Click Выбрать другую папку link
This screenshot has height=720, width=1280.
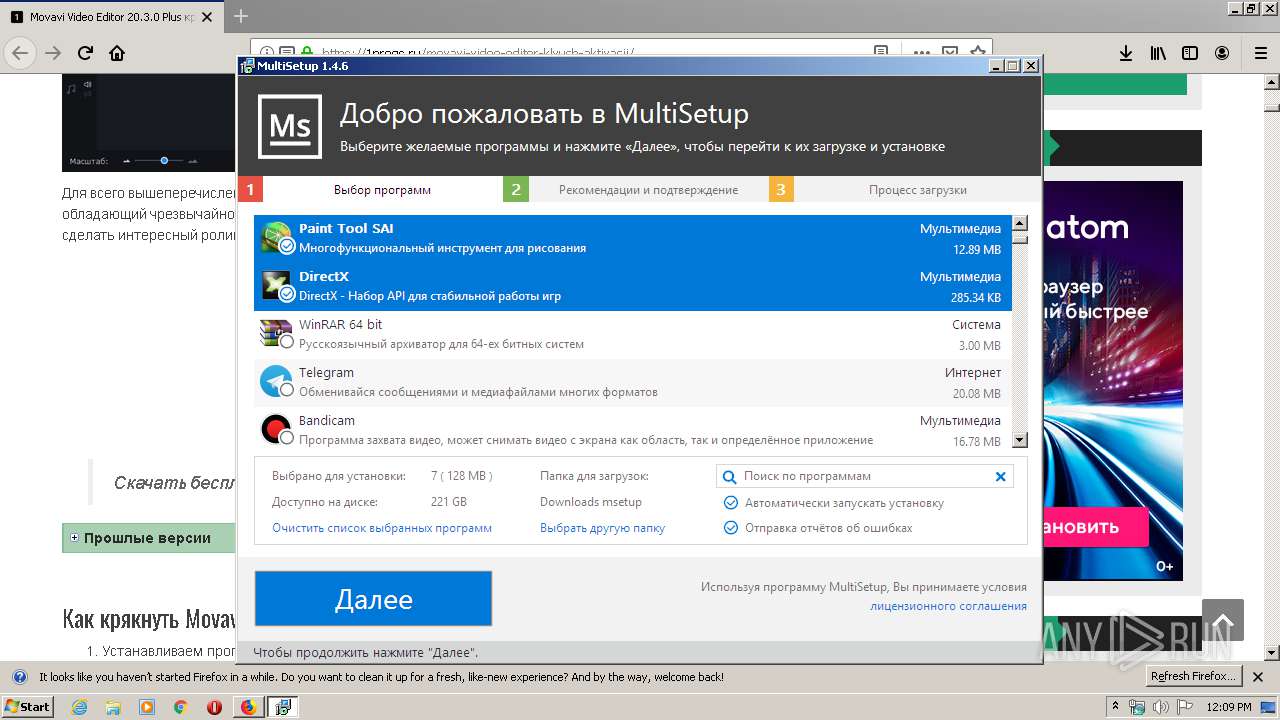602,528
